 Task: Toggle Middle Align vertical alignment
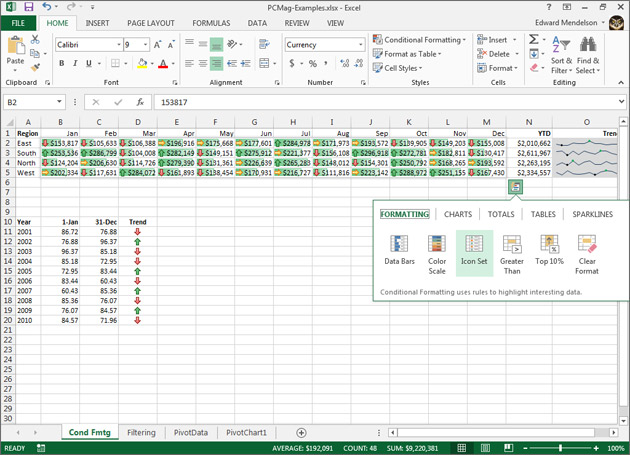pos(203,44)
